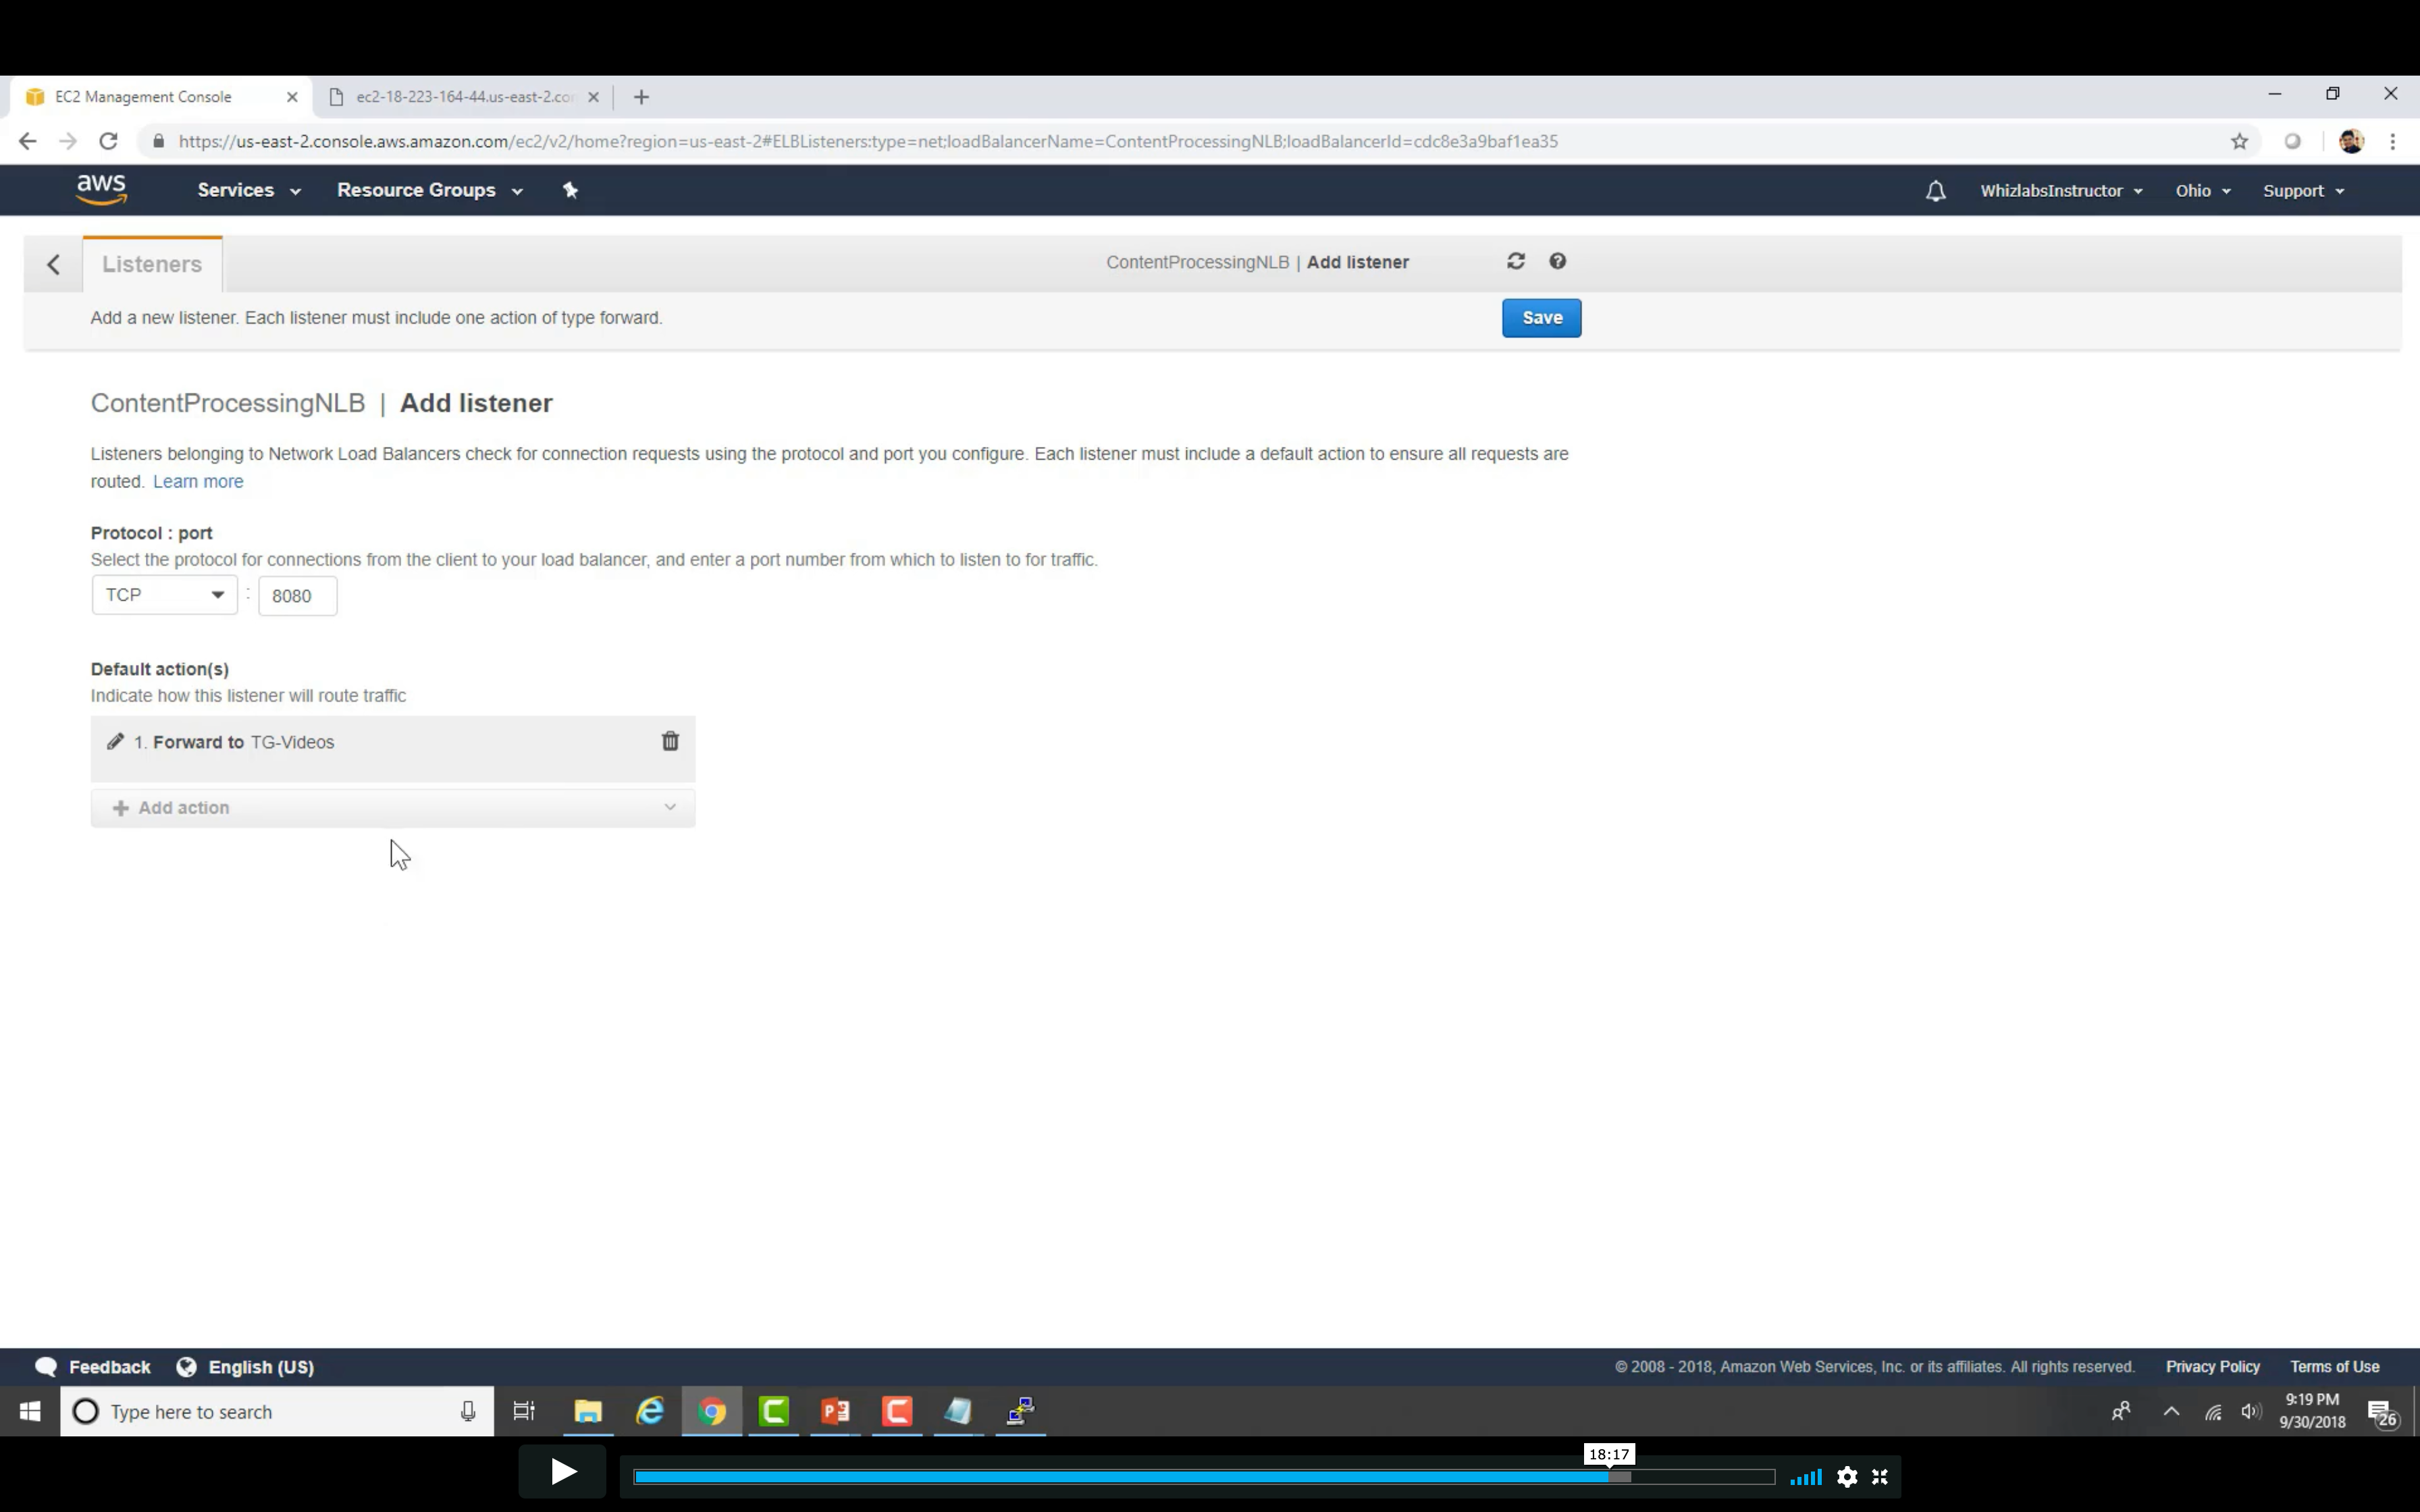
Task: Go back with the Listeners chevron
Action: pyautogui.click(x=54, y=264)
